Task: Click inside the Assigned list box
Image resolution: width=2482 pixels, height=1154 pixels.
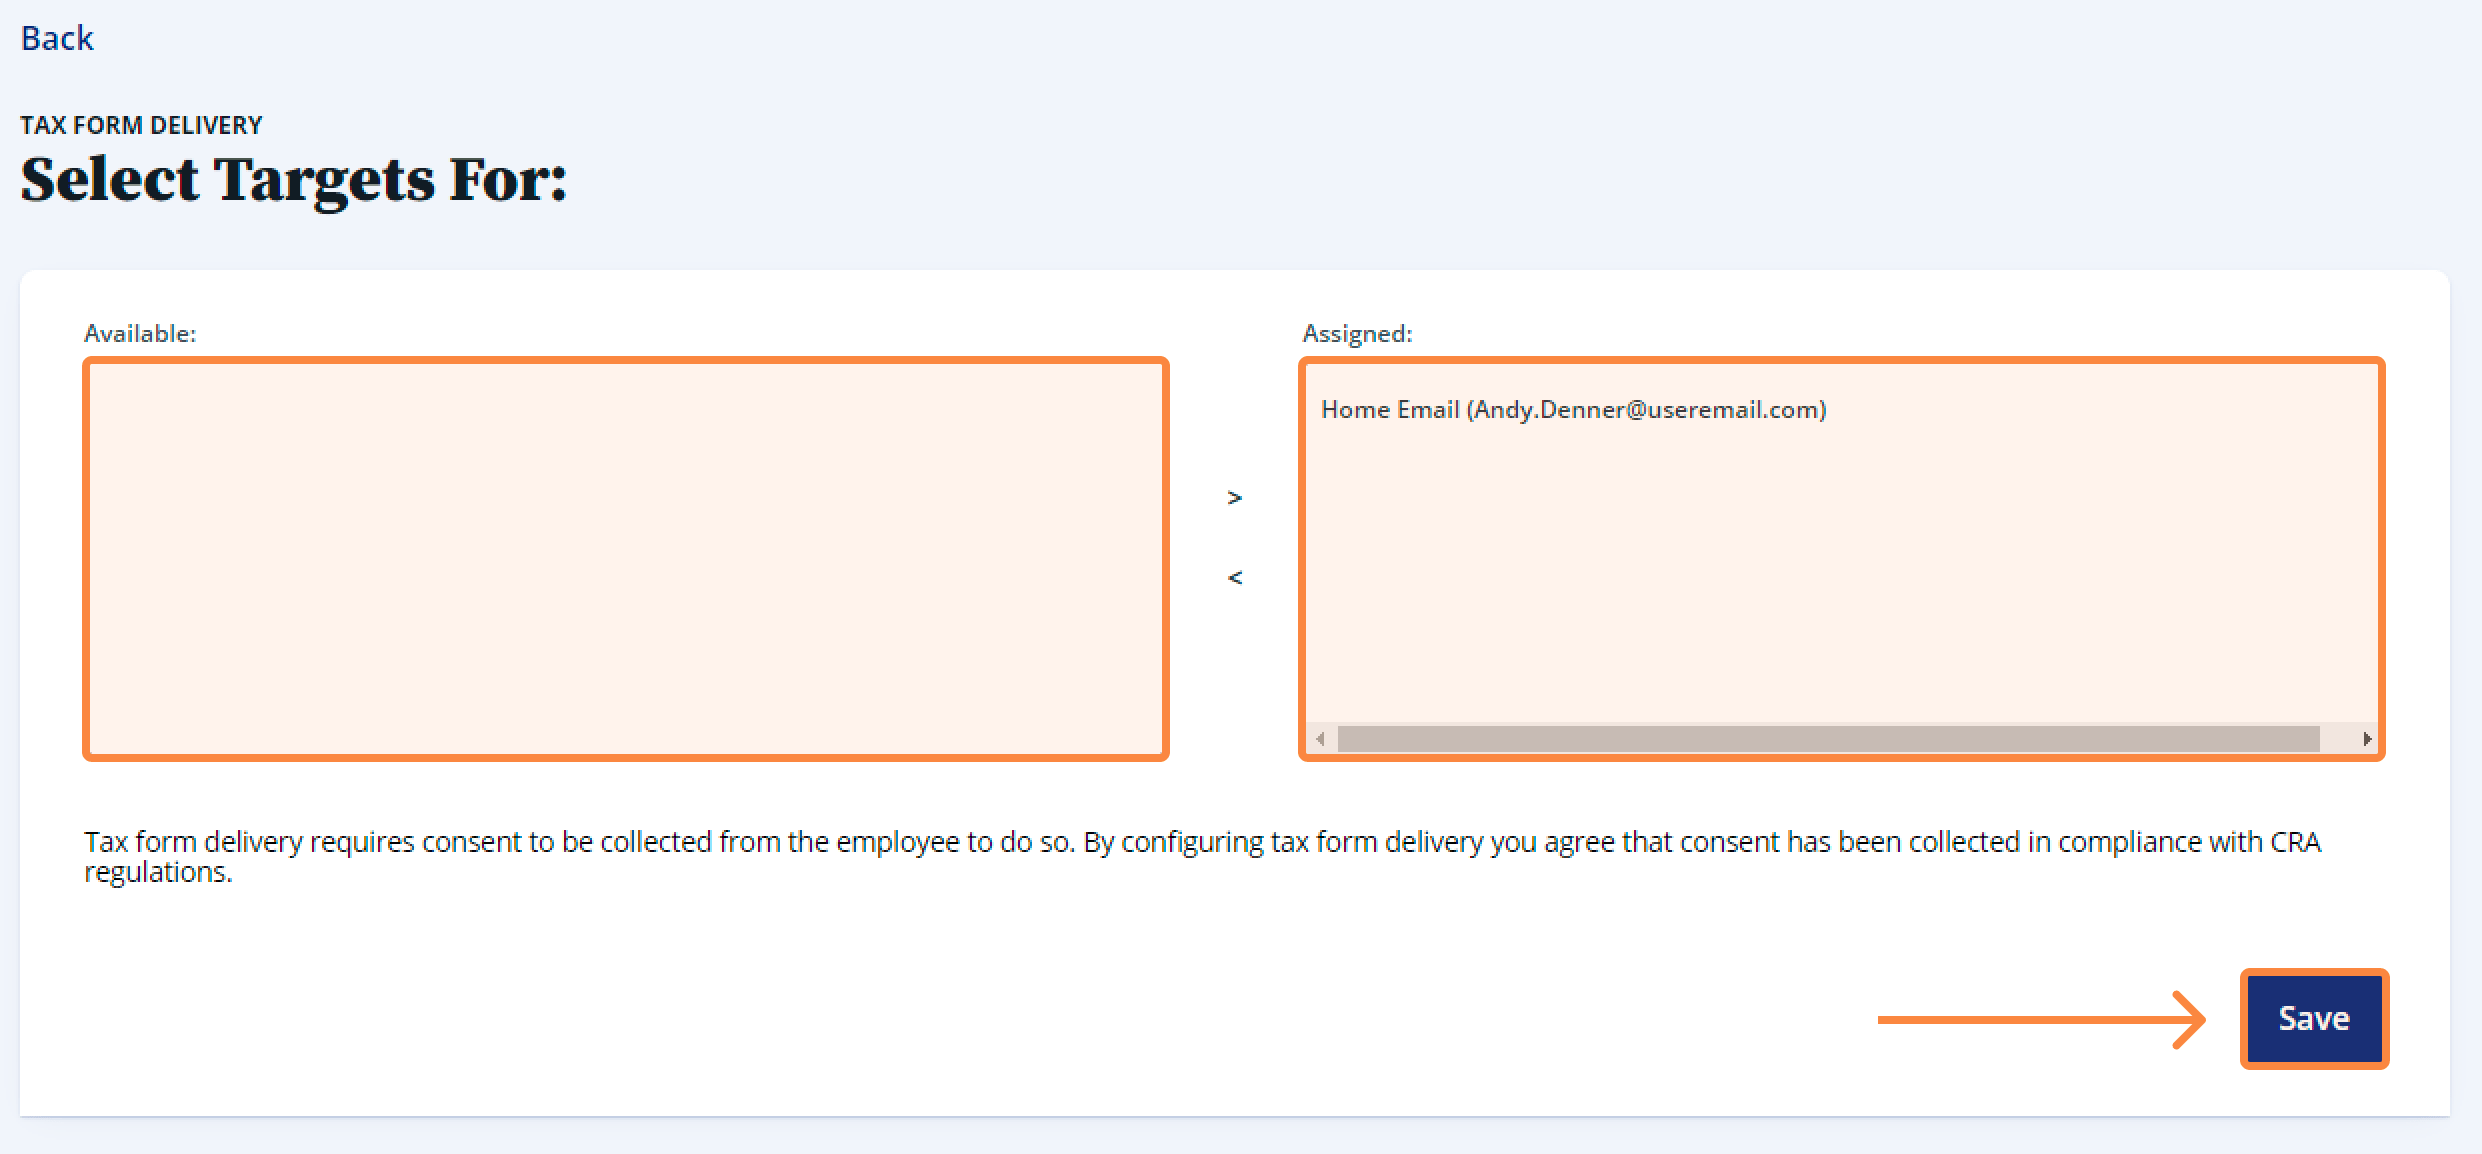Action: [1840, 560]
